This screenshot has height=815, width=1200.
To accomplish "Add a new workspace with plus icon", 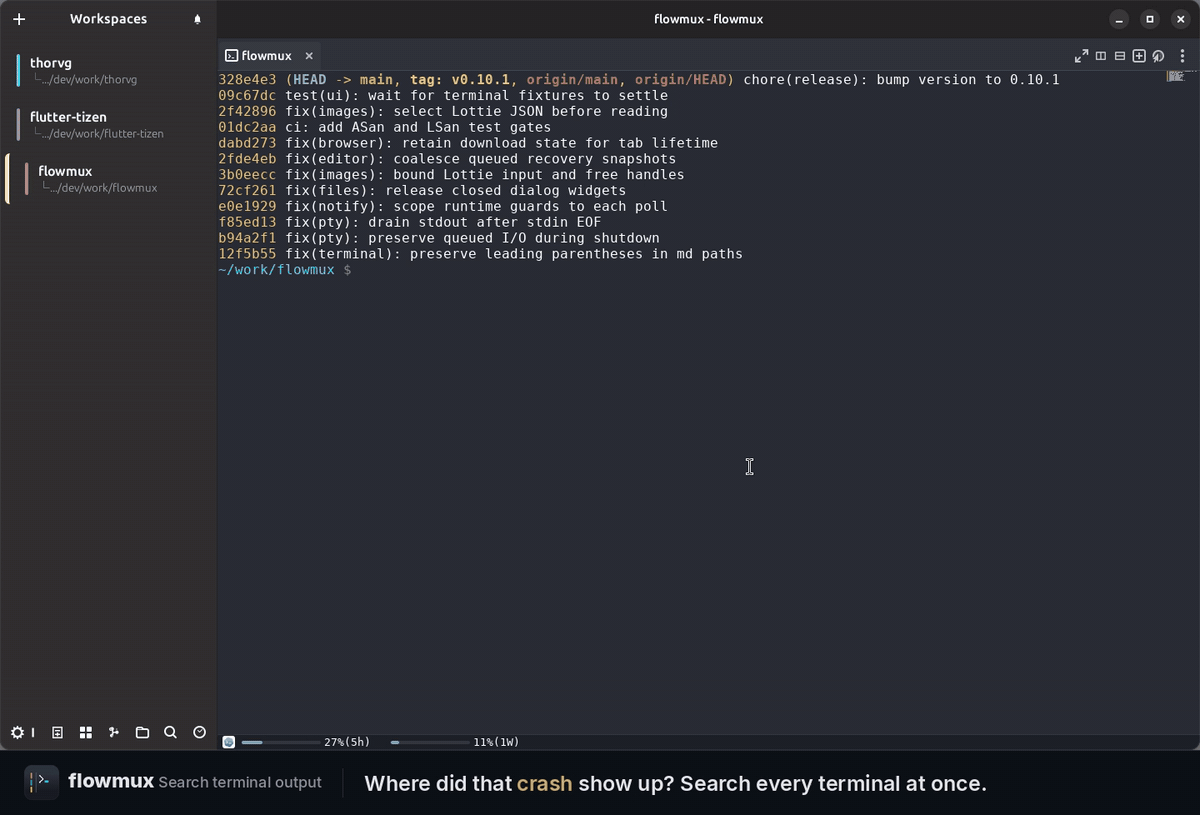I will pos(19,19).
